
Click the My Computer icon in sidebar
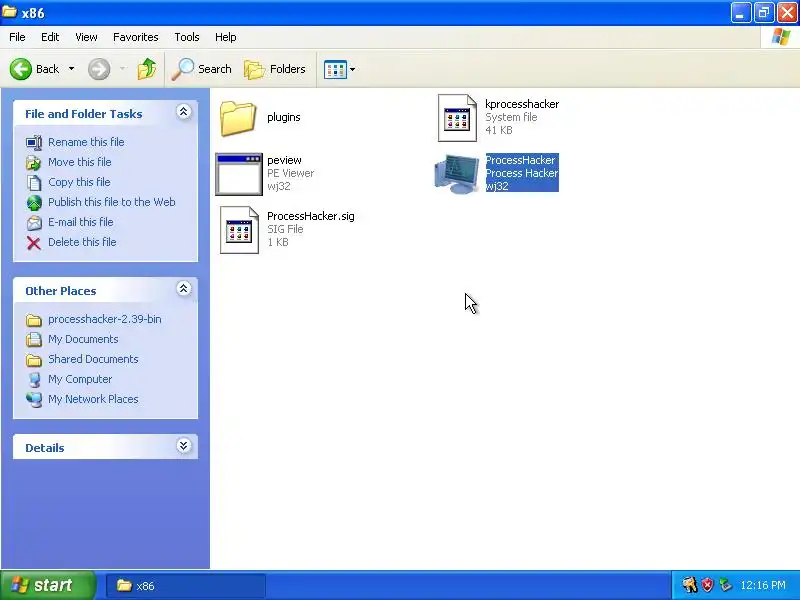pos(34,380)
